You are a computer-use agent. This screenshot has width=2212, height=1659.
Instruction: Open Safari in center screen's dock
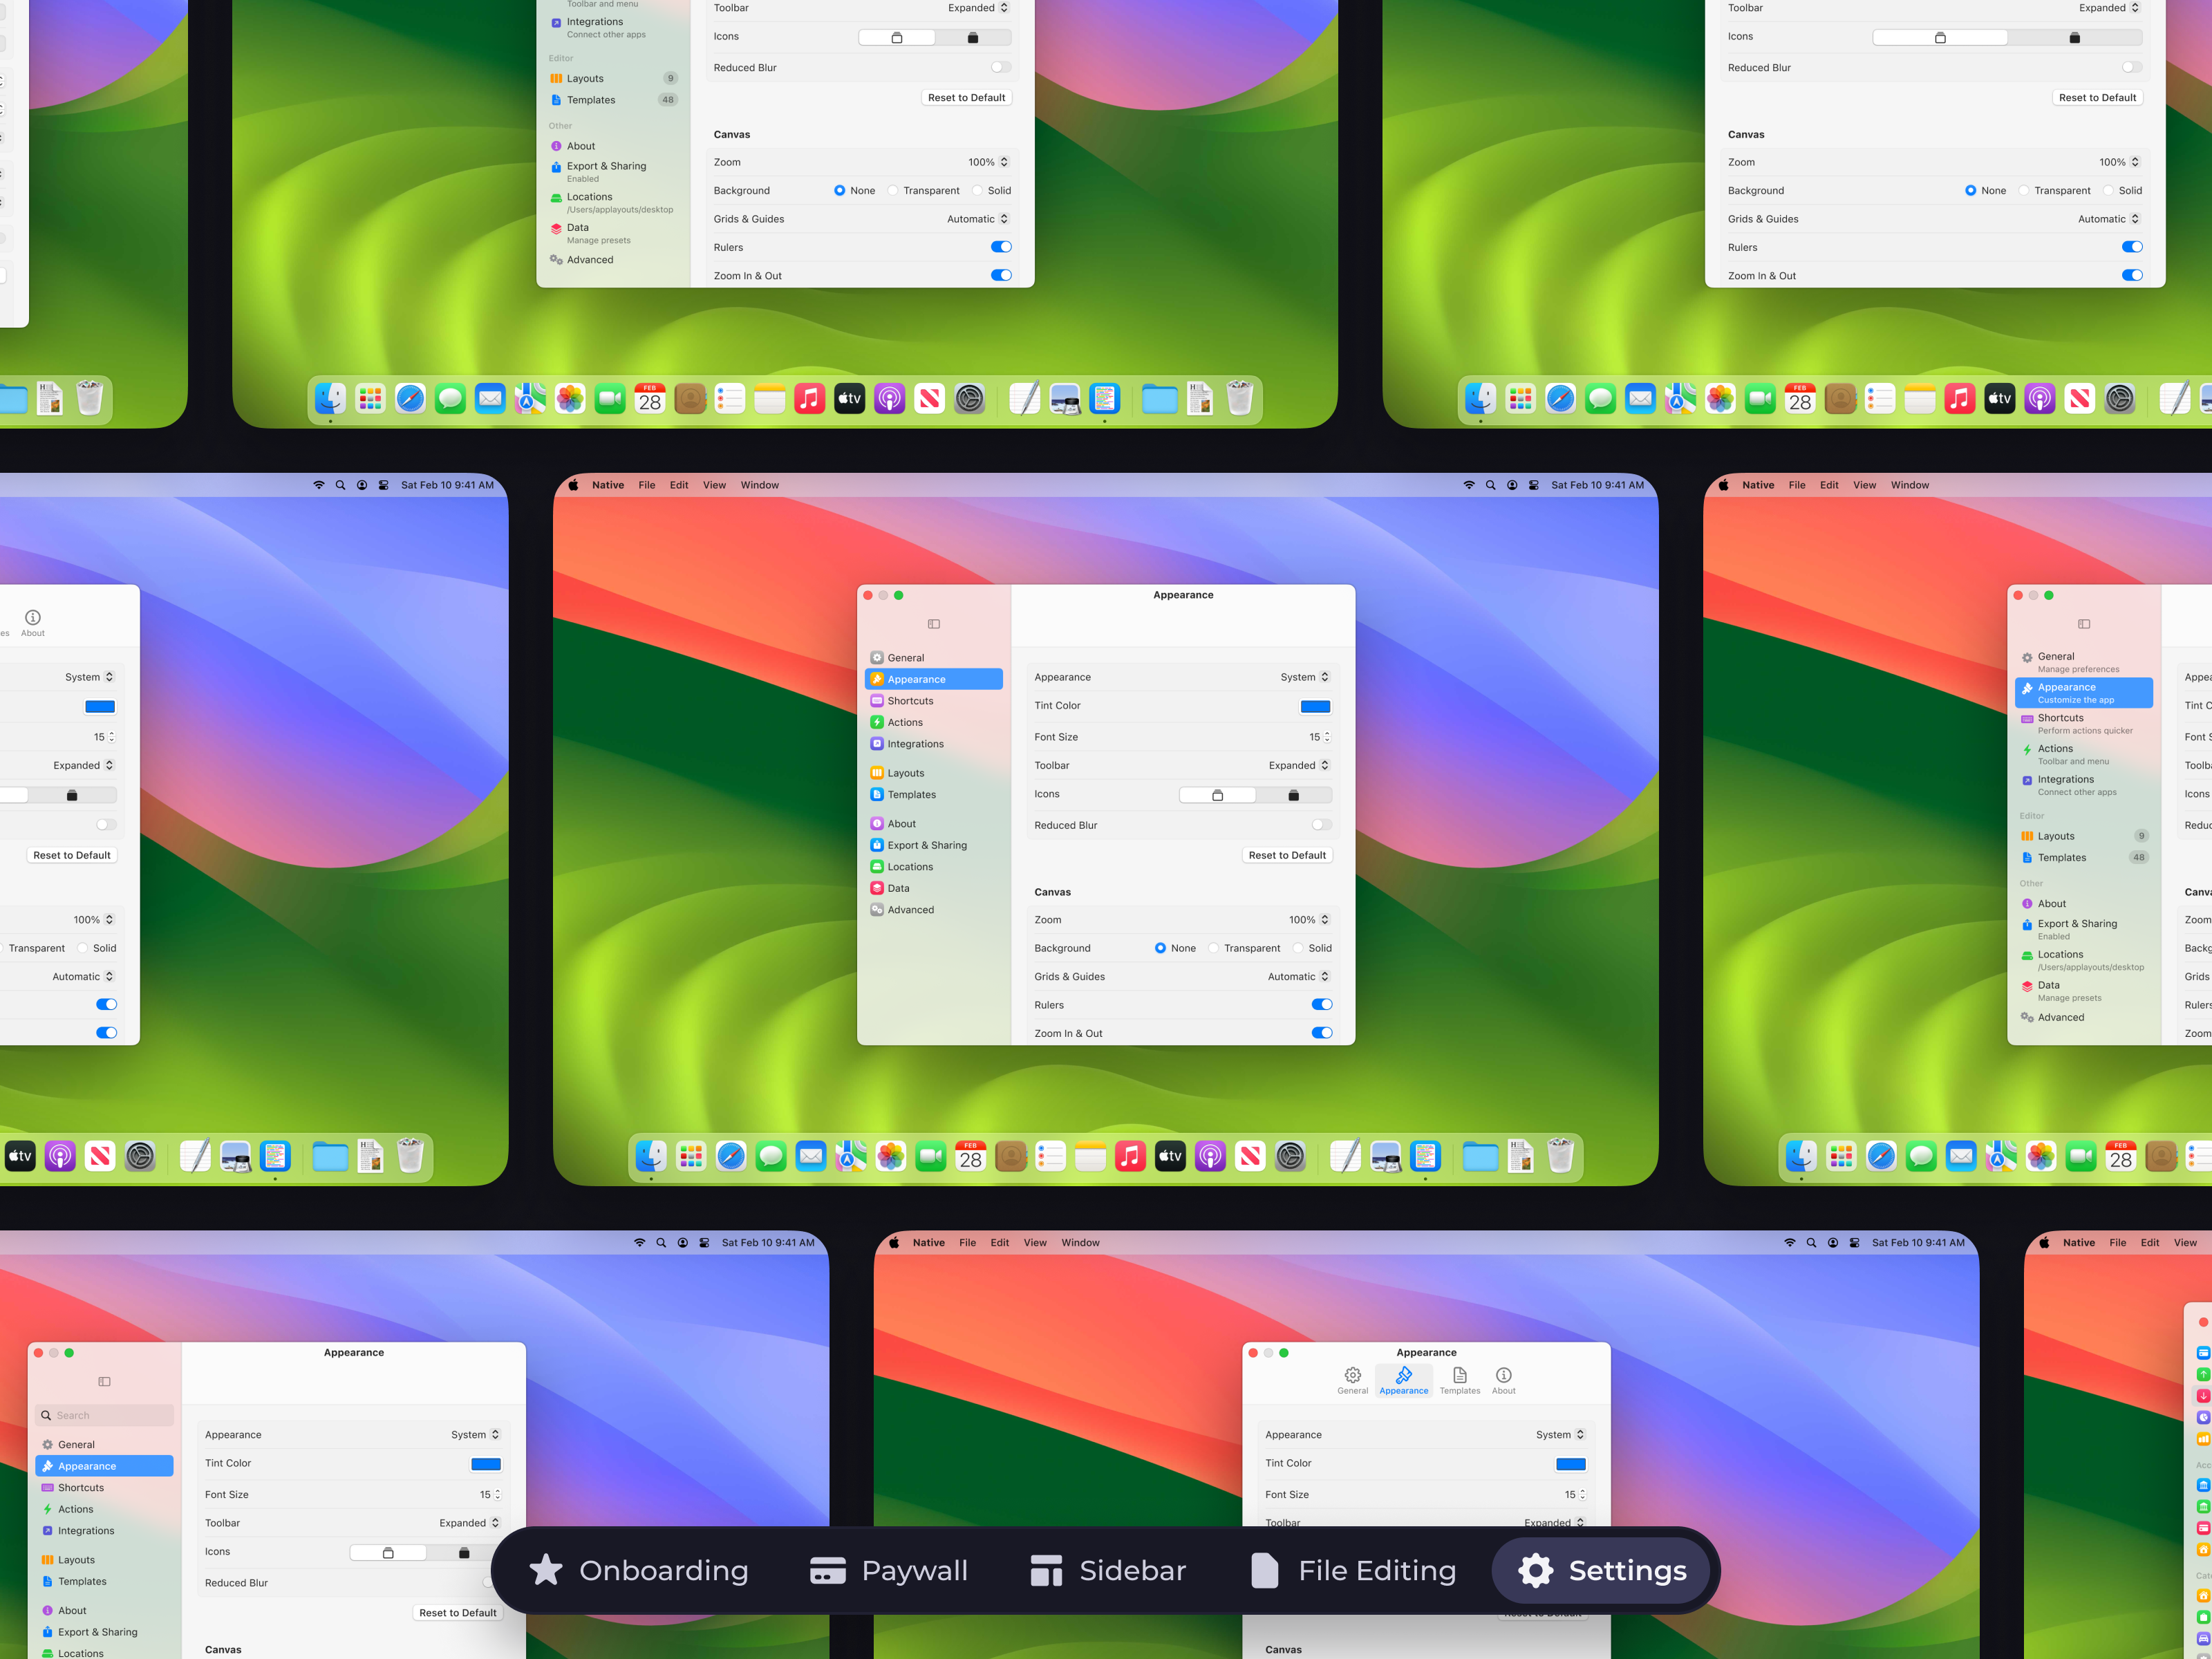point(731,1156)
